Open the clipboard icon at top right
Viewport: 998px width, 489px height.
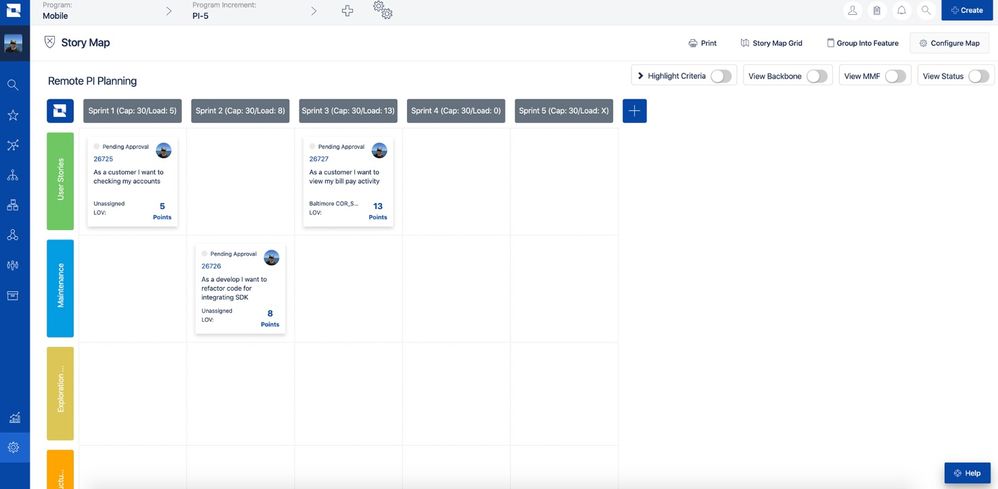click(877, 10)
